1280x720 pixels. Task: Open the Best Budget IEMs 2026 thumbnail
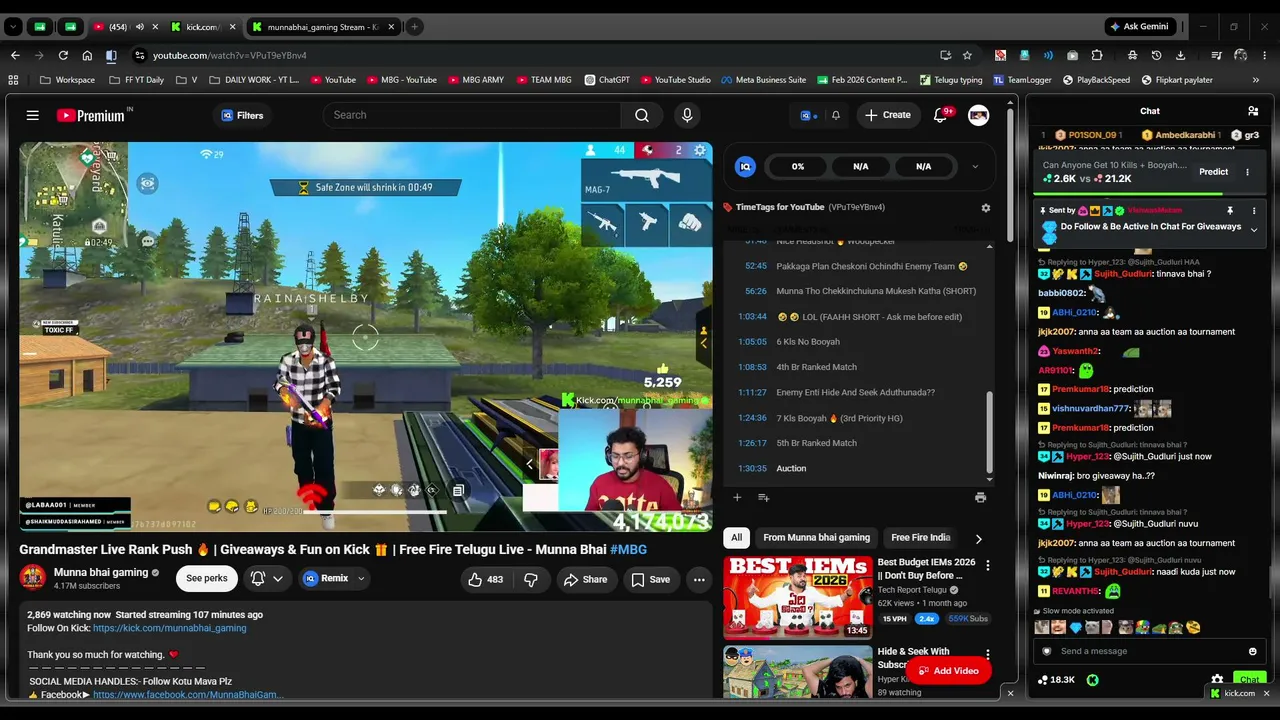[797, 597]
